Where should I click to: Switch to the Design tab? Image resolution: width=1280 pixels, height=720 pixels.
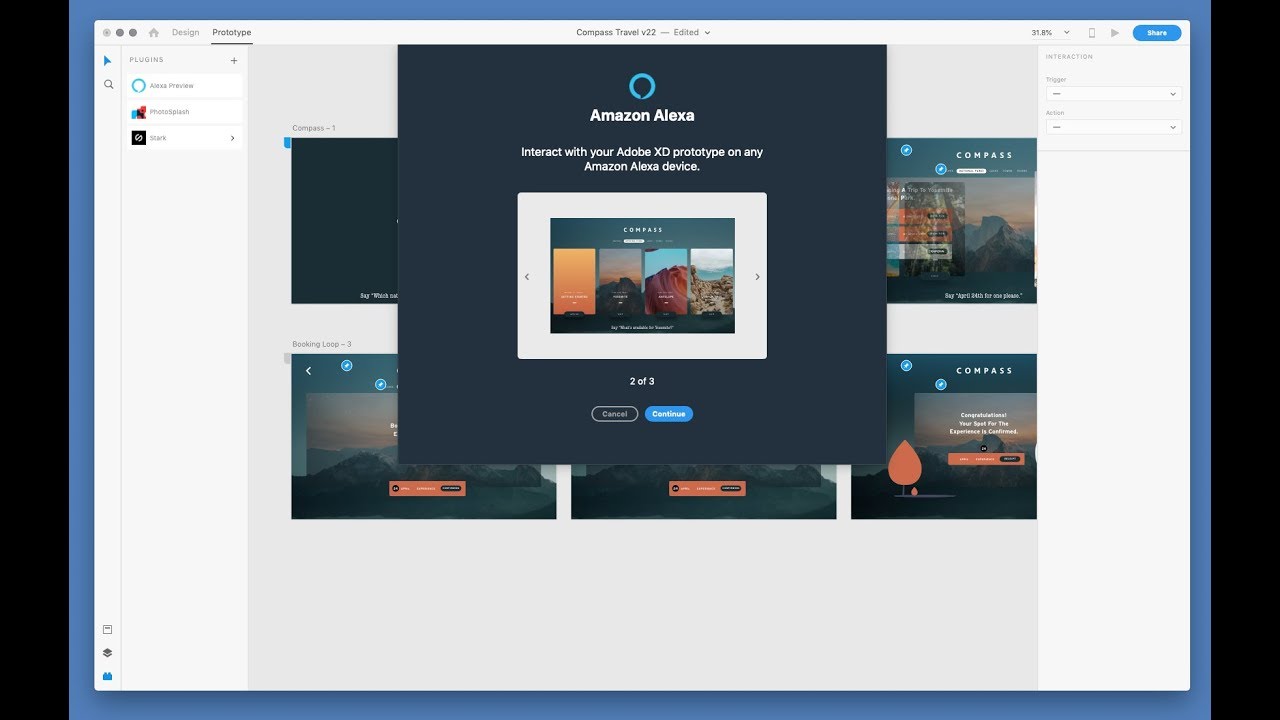coord(185,32)
